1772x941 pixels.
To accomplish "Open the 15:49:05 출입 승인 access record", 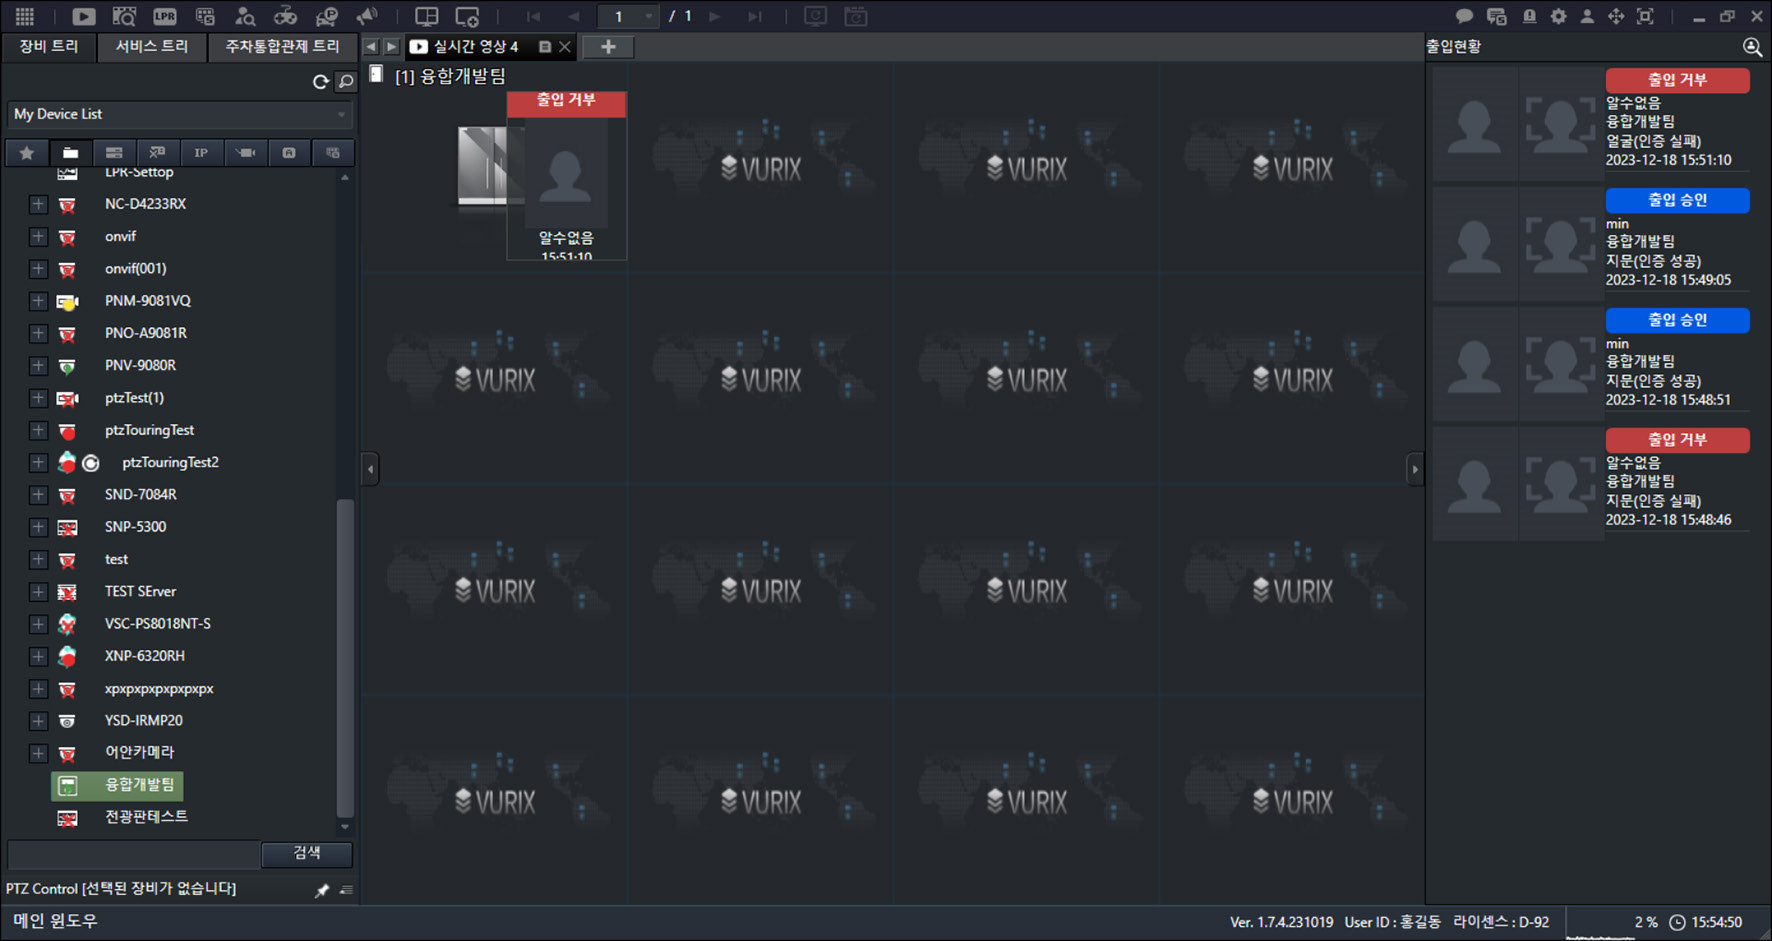I will (1591, 243).
